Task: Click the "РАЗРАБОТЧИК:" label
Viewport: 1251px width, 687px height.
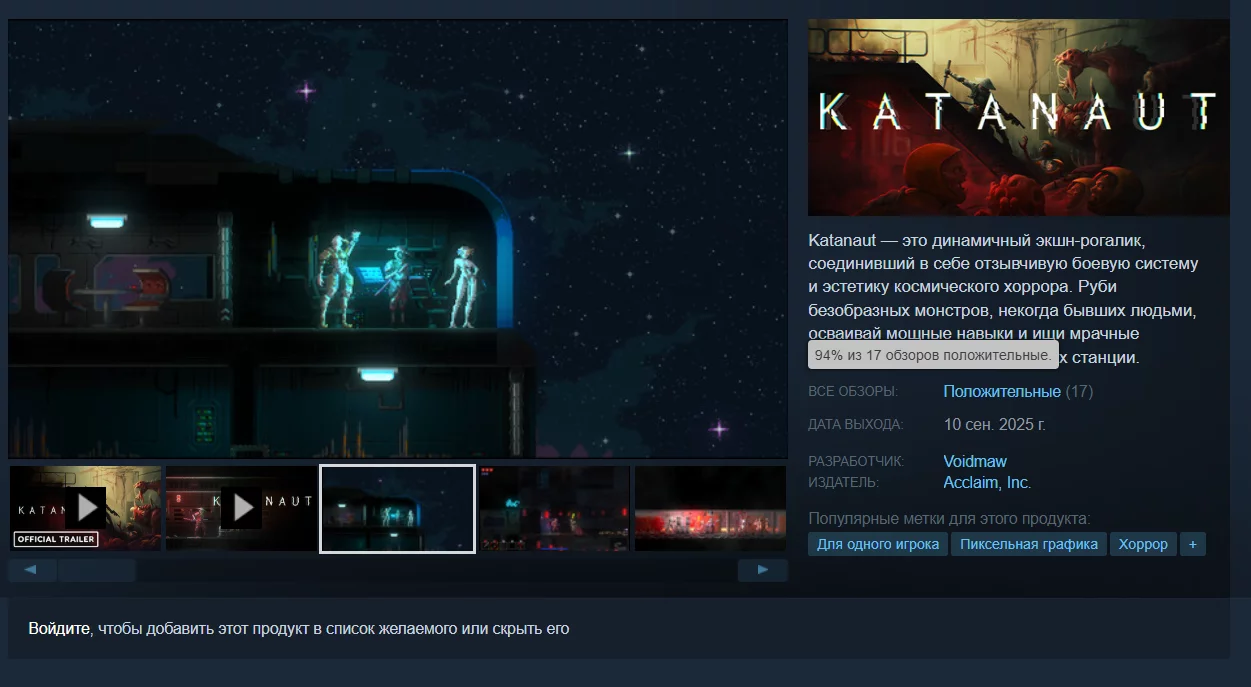Action: click(x=856, y=461)
